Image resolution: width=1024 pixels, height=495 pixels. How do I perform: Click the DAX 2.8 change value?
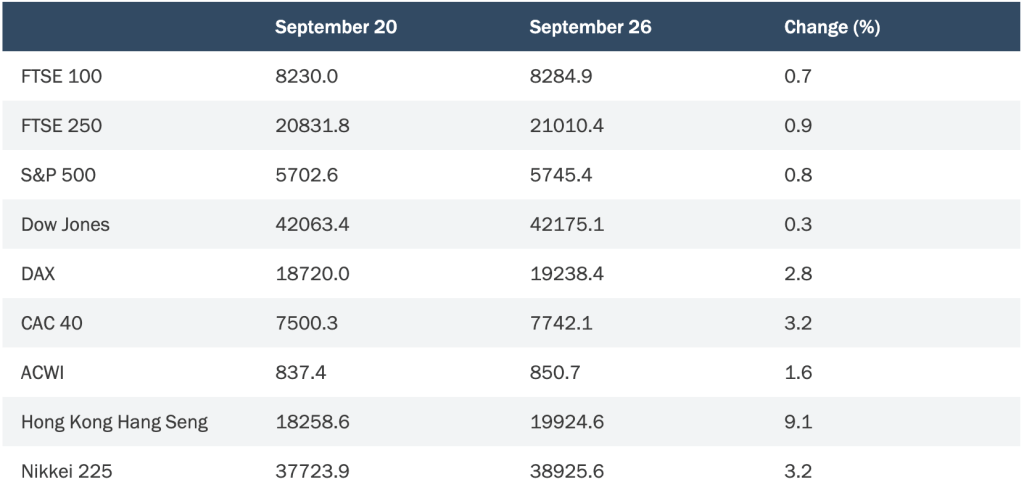[x=798, y=274]
